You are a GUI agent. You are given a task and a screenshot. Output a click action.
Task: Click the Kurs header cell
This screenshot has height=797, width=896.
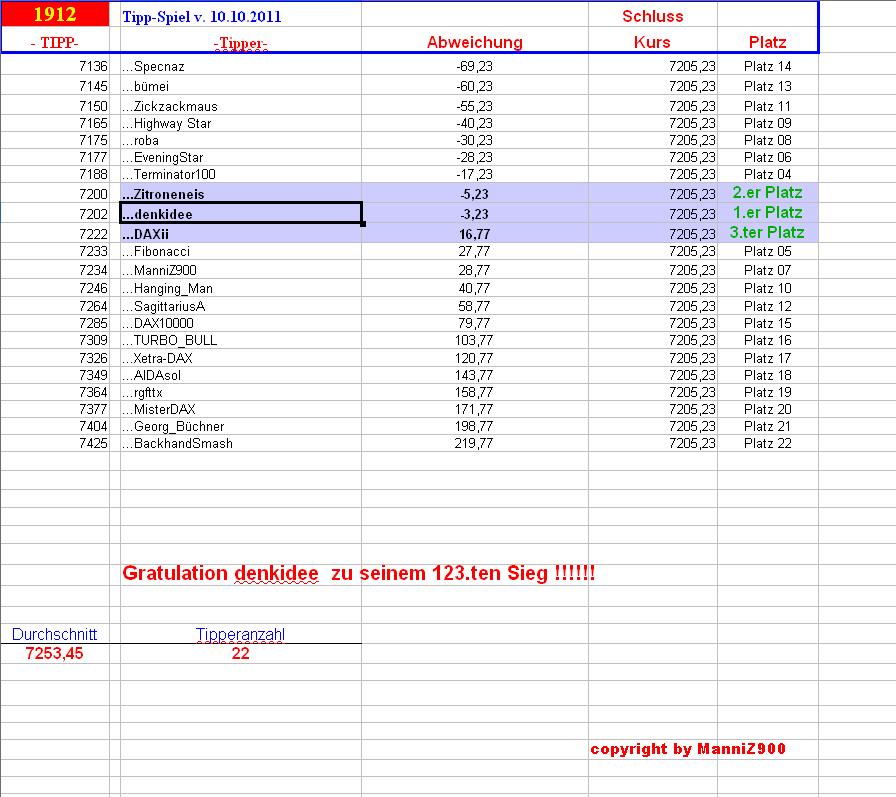pyautogui.click(x=652, y=42)
